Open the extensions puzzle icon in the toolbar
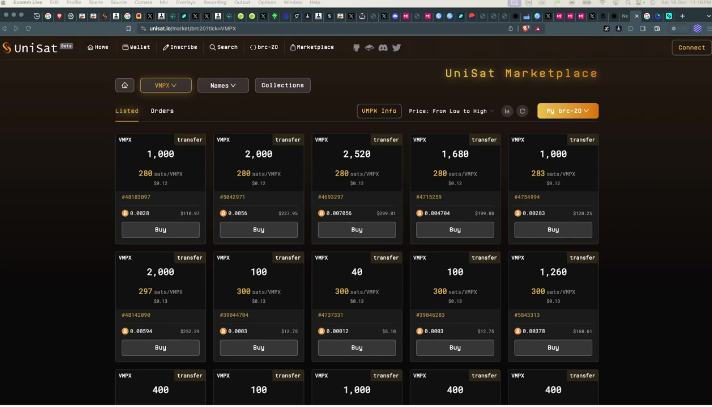 pos(630,29)
